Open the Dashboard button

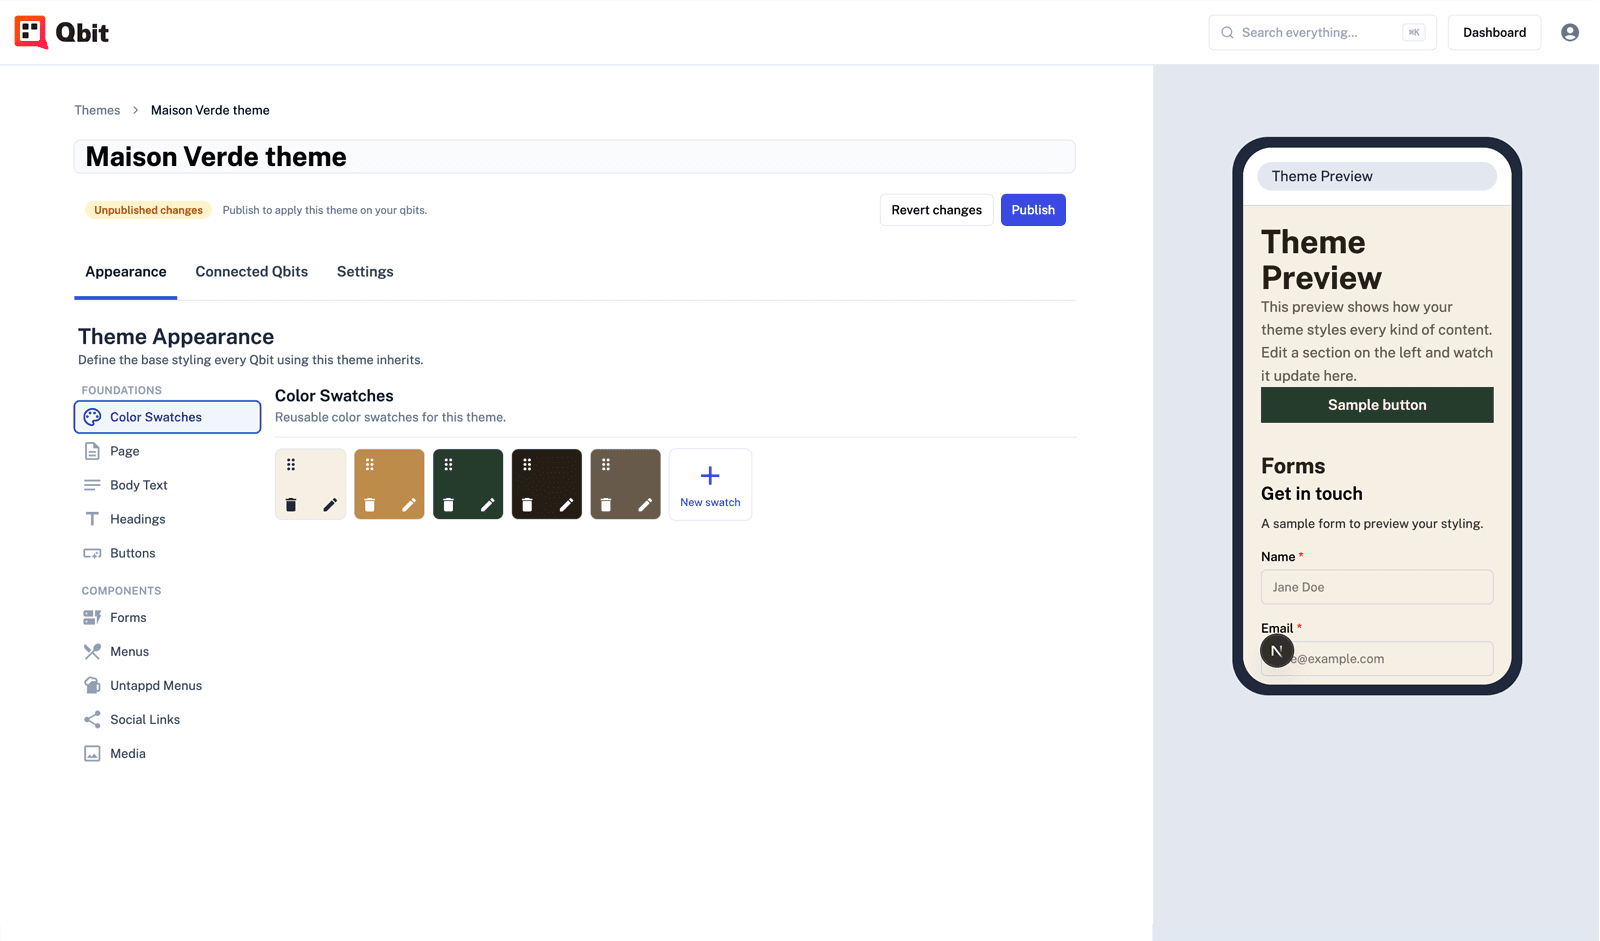(x=1494, y=32)
